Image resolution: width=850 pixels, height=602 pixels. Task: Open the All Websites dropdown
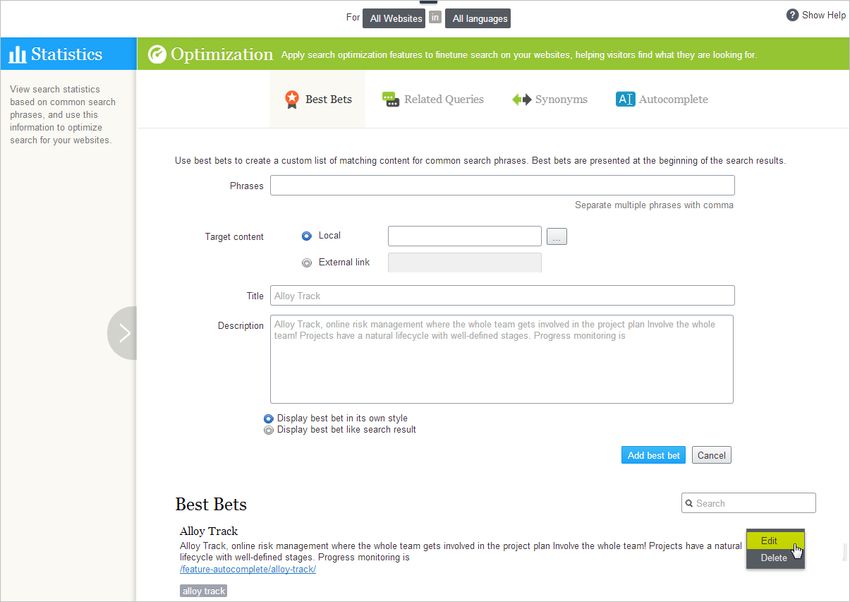394,18
